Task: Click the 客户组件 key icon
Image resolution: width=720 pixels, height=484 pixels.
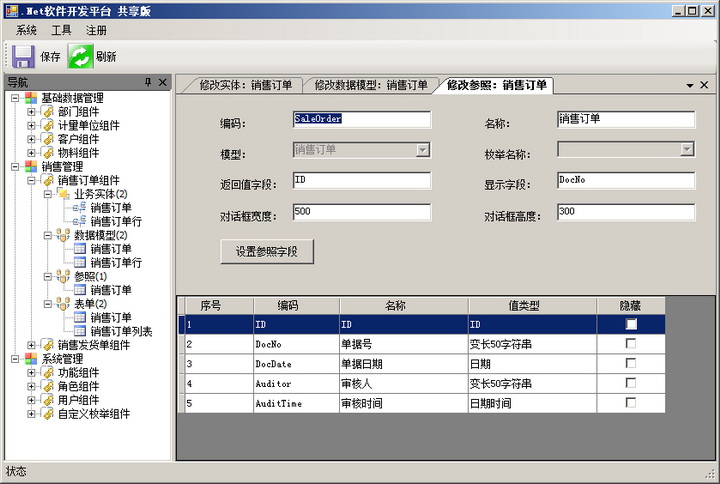Action: pos(48,139)
